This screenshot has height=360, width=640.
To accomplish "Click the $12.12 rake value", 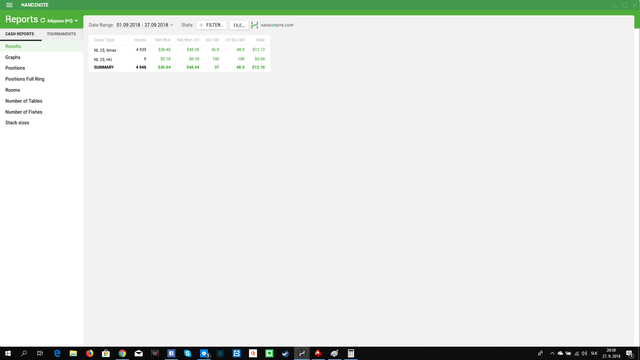I will [x=258, y=50].
